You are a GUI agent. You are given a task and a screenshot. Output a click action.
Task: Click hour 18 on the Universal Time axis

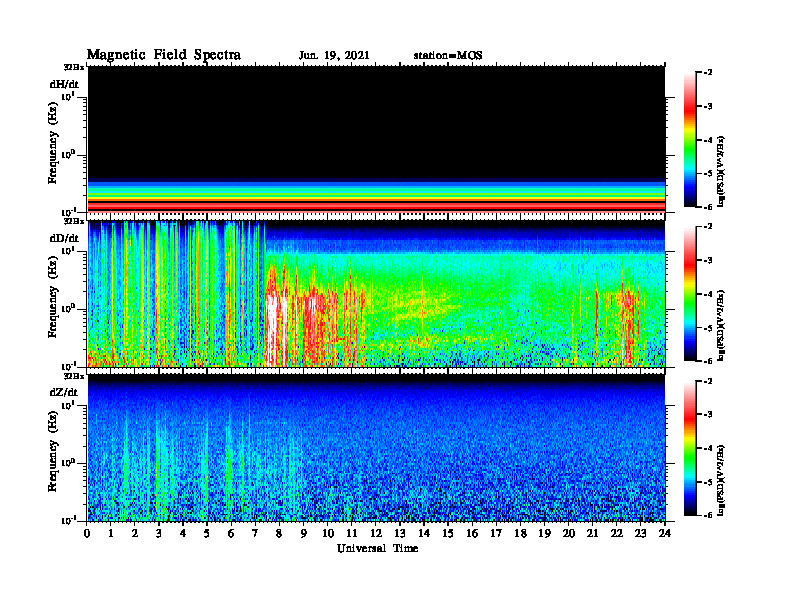[520, 533]
